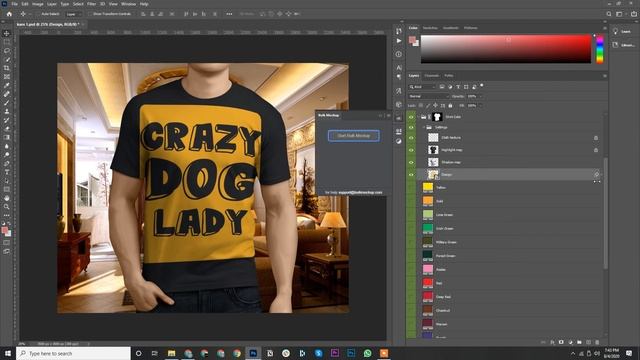
Task: Select the Eraser tool
Action: [7, 129]
